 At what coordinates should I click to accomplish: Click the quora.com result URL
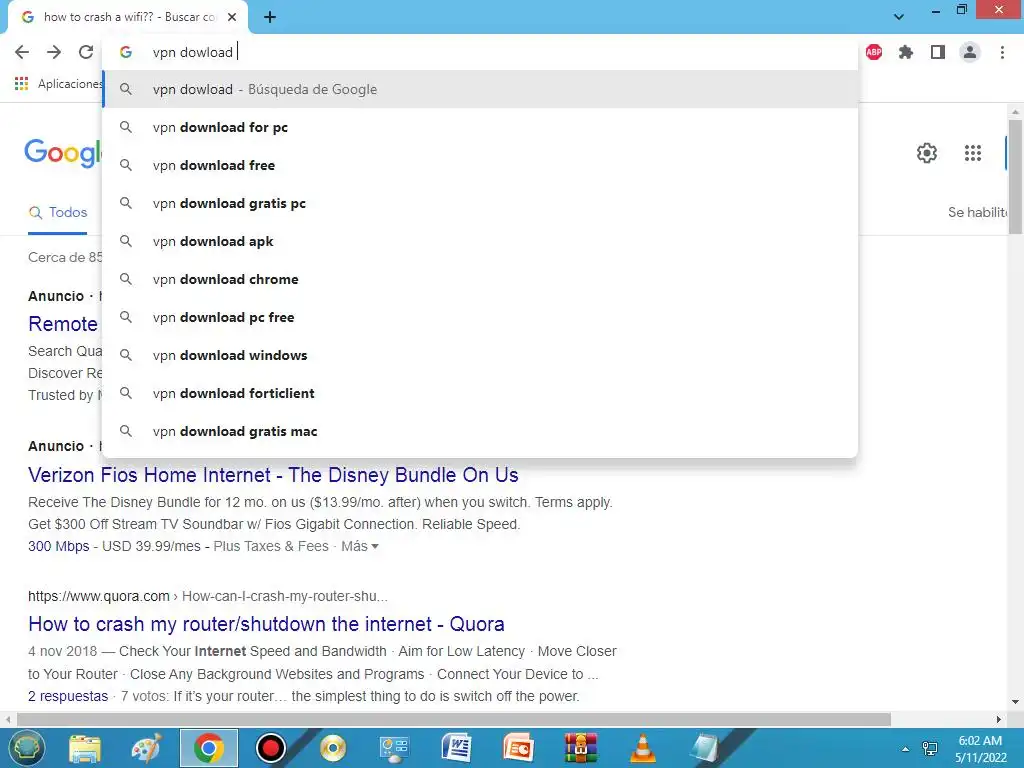[208, 596]
